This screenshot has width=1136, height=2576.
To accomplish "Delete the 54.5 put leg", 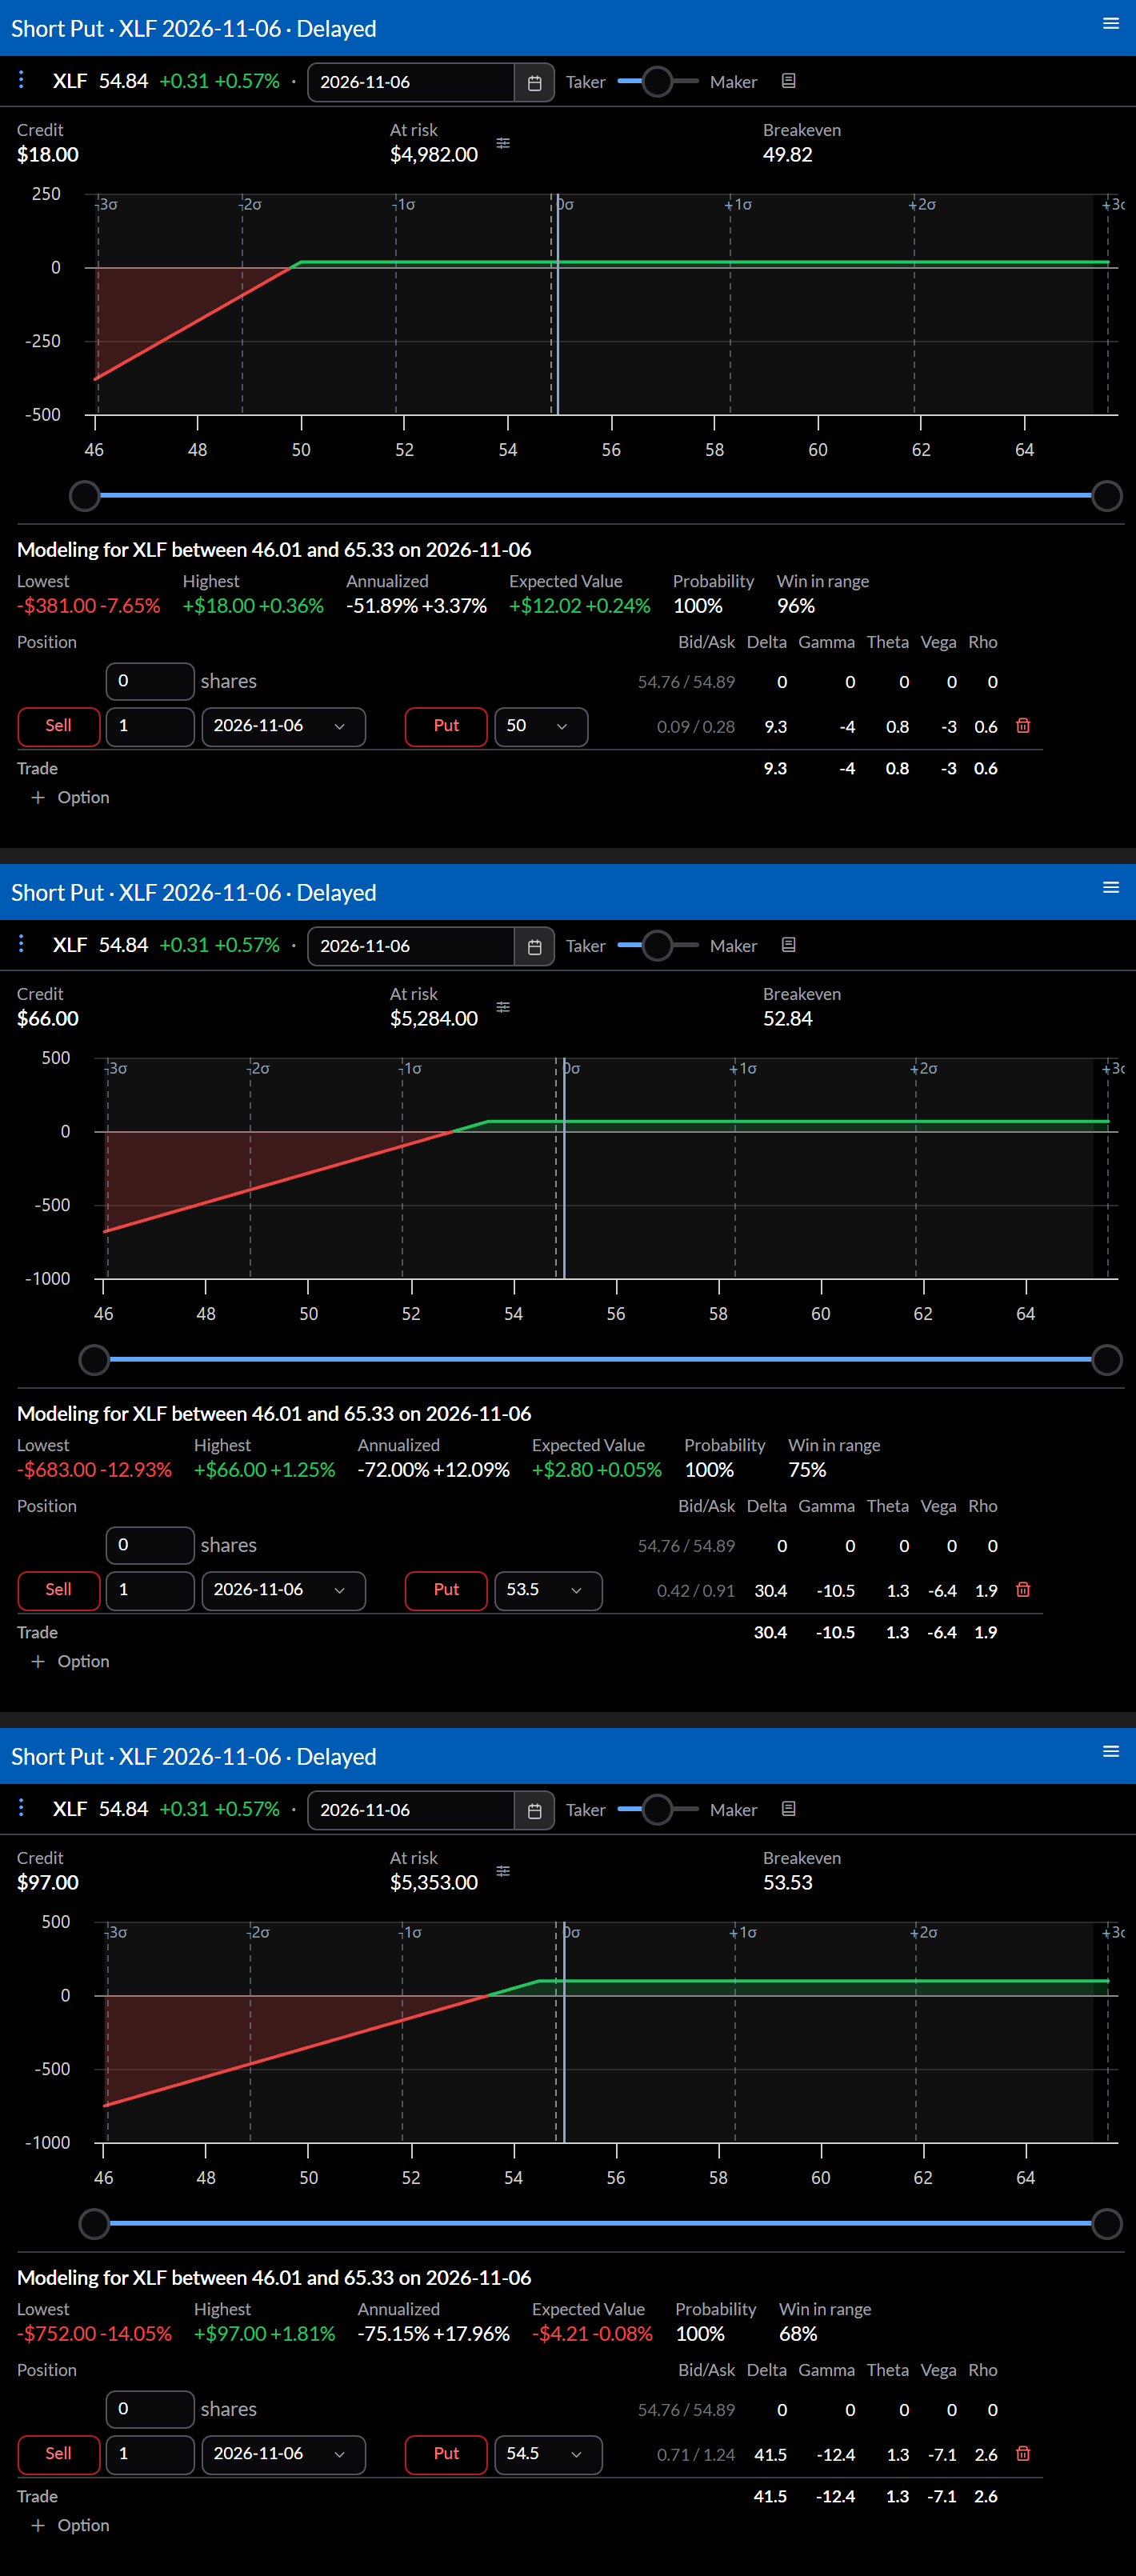I will pyautogui.click(x=1022, y=2454).
